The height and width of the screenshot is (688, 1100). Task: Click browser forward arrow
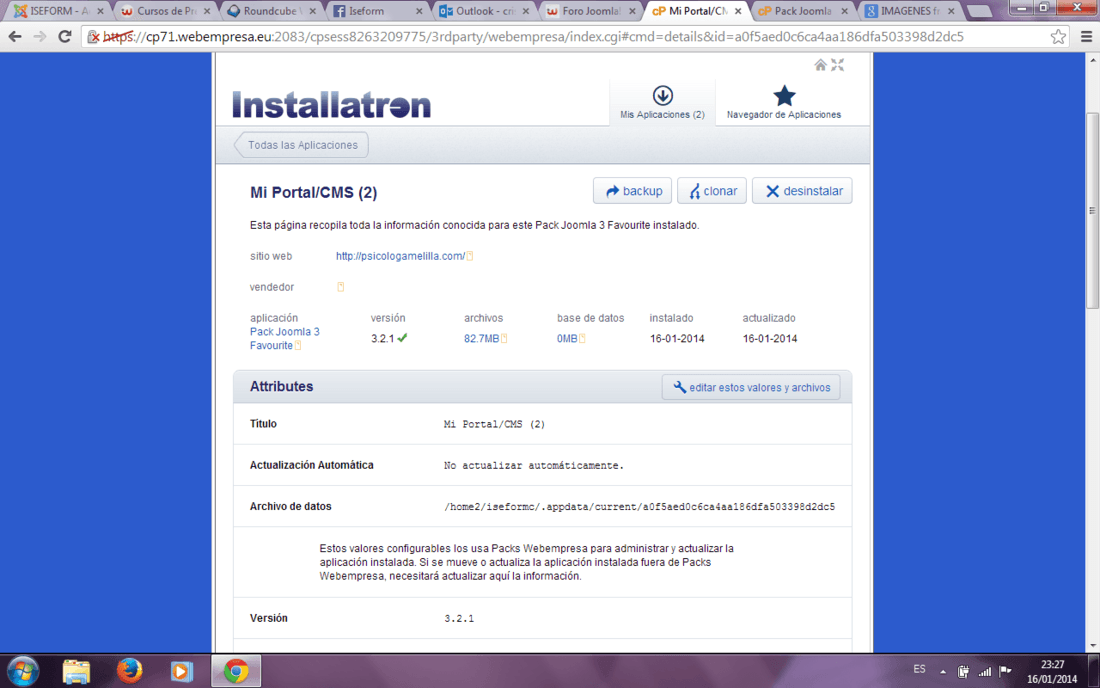click(40, 36)
